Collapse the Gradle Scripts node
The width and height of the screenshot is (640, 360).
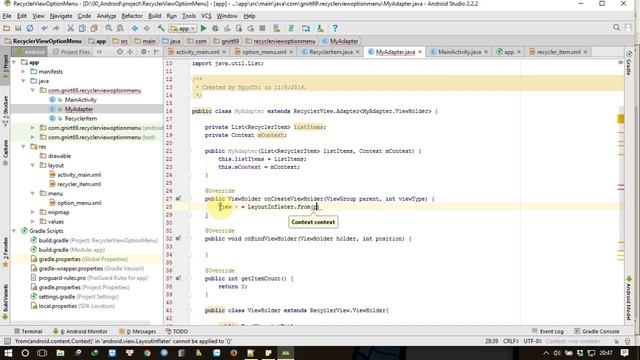pyautogui.click(x=14, y=231)
